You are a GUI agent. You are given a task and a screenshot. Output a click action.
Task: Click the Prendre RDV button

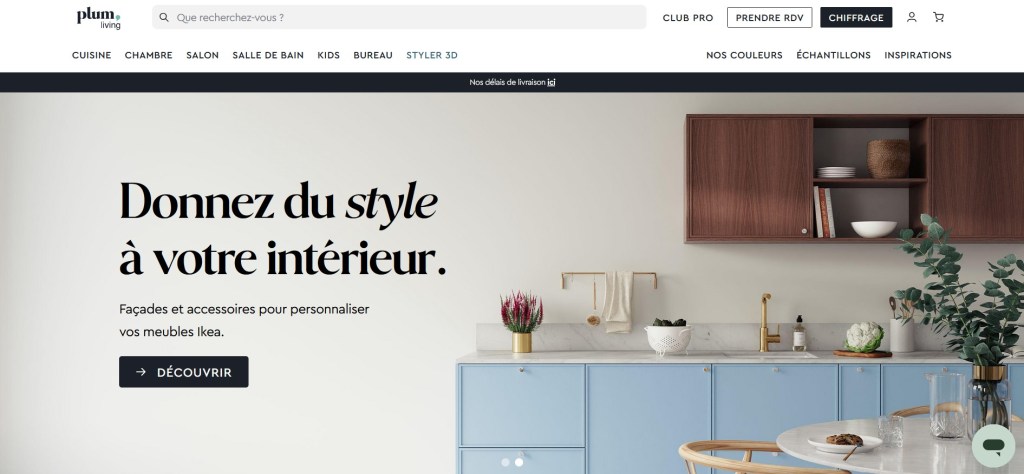(x=769, y=18)
